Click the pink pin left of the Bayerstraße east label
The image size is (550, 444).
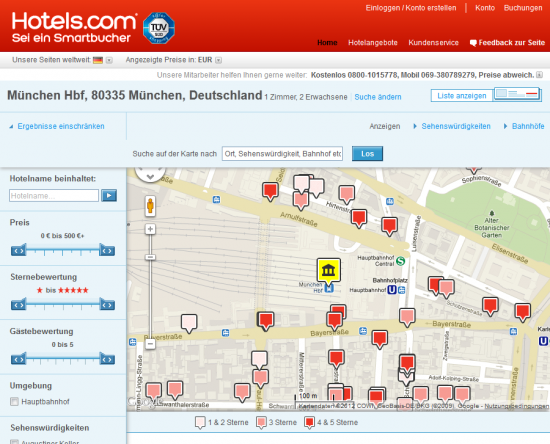point(407,317)
